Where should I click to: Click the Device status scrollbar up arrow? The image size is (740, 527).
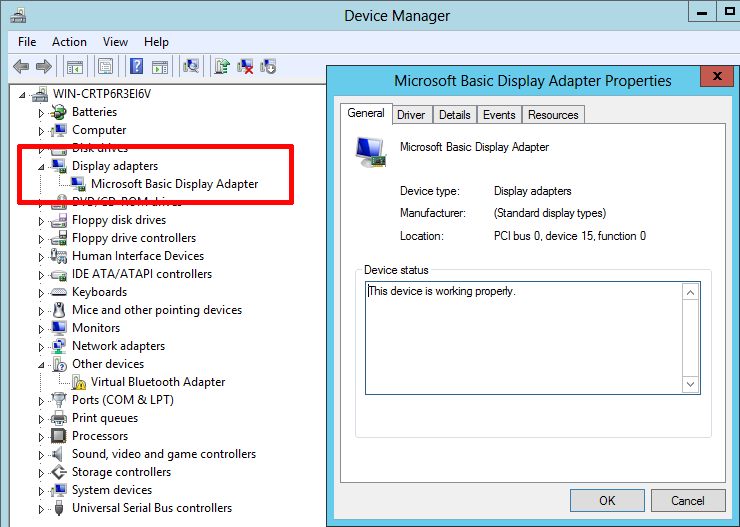(x=691, y=293)
